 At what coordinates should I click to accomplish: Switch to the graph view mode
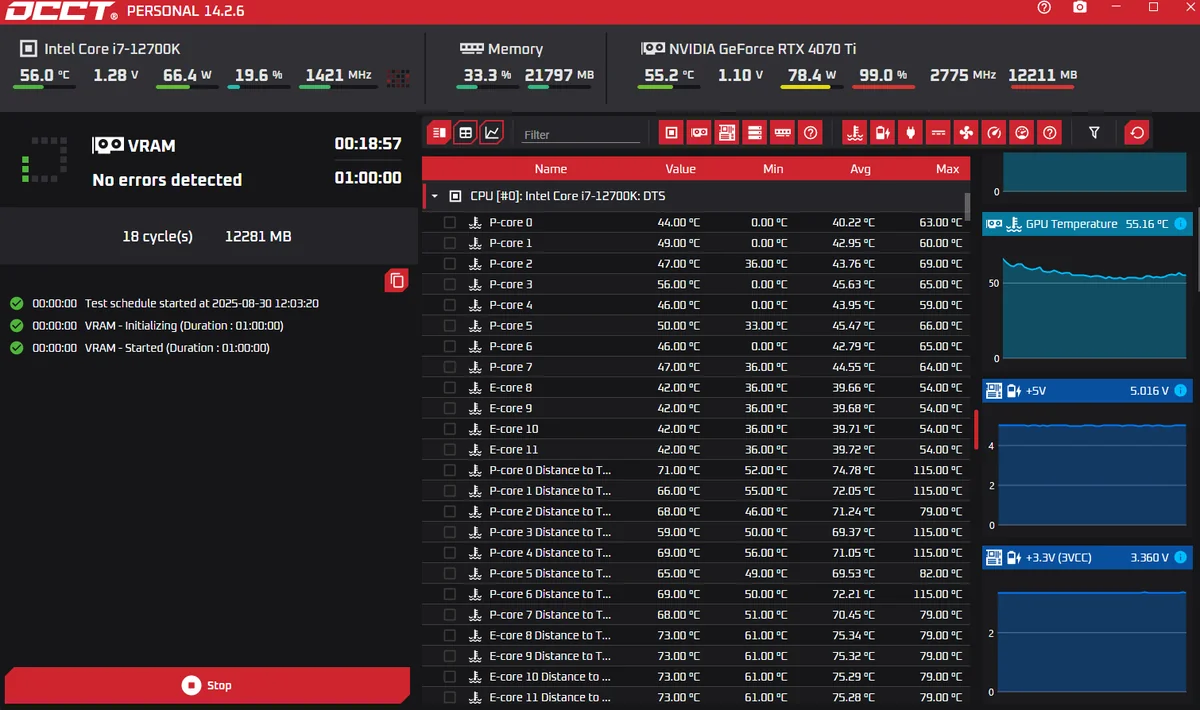click(x=491, y=132)
